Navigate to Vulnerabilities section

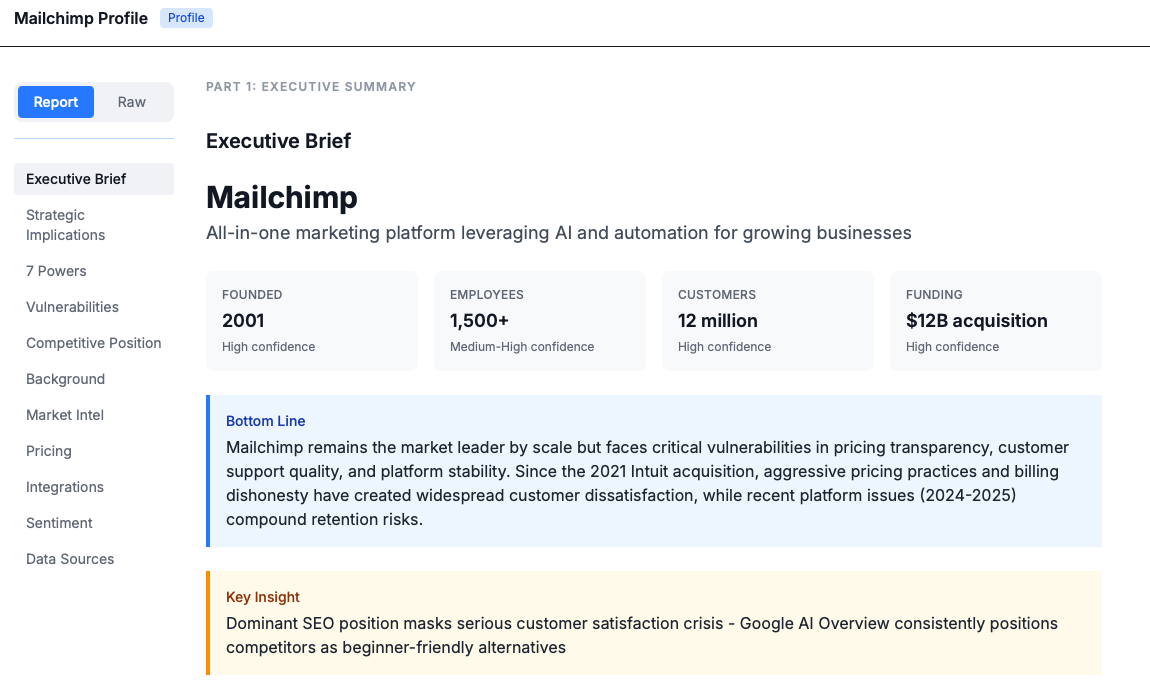coord(72,307)
